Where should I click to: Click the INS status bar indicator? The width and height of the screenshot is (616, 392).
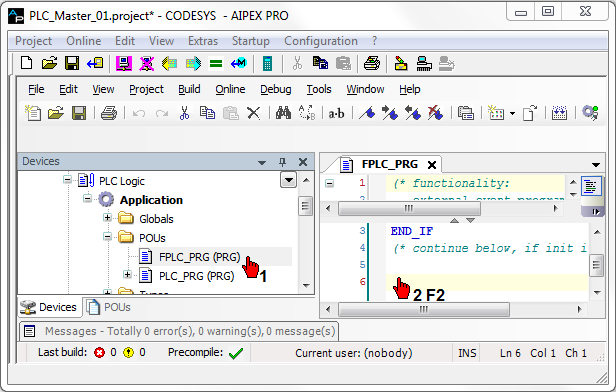coord(467,353)
